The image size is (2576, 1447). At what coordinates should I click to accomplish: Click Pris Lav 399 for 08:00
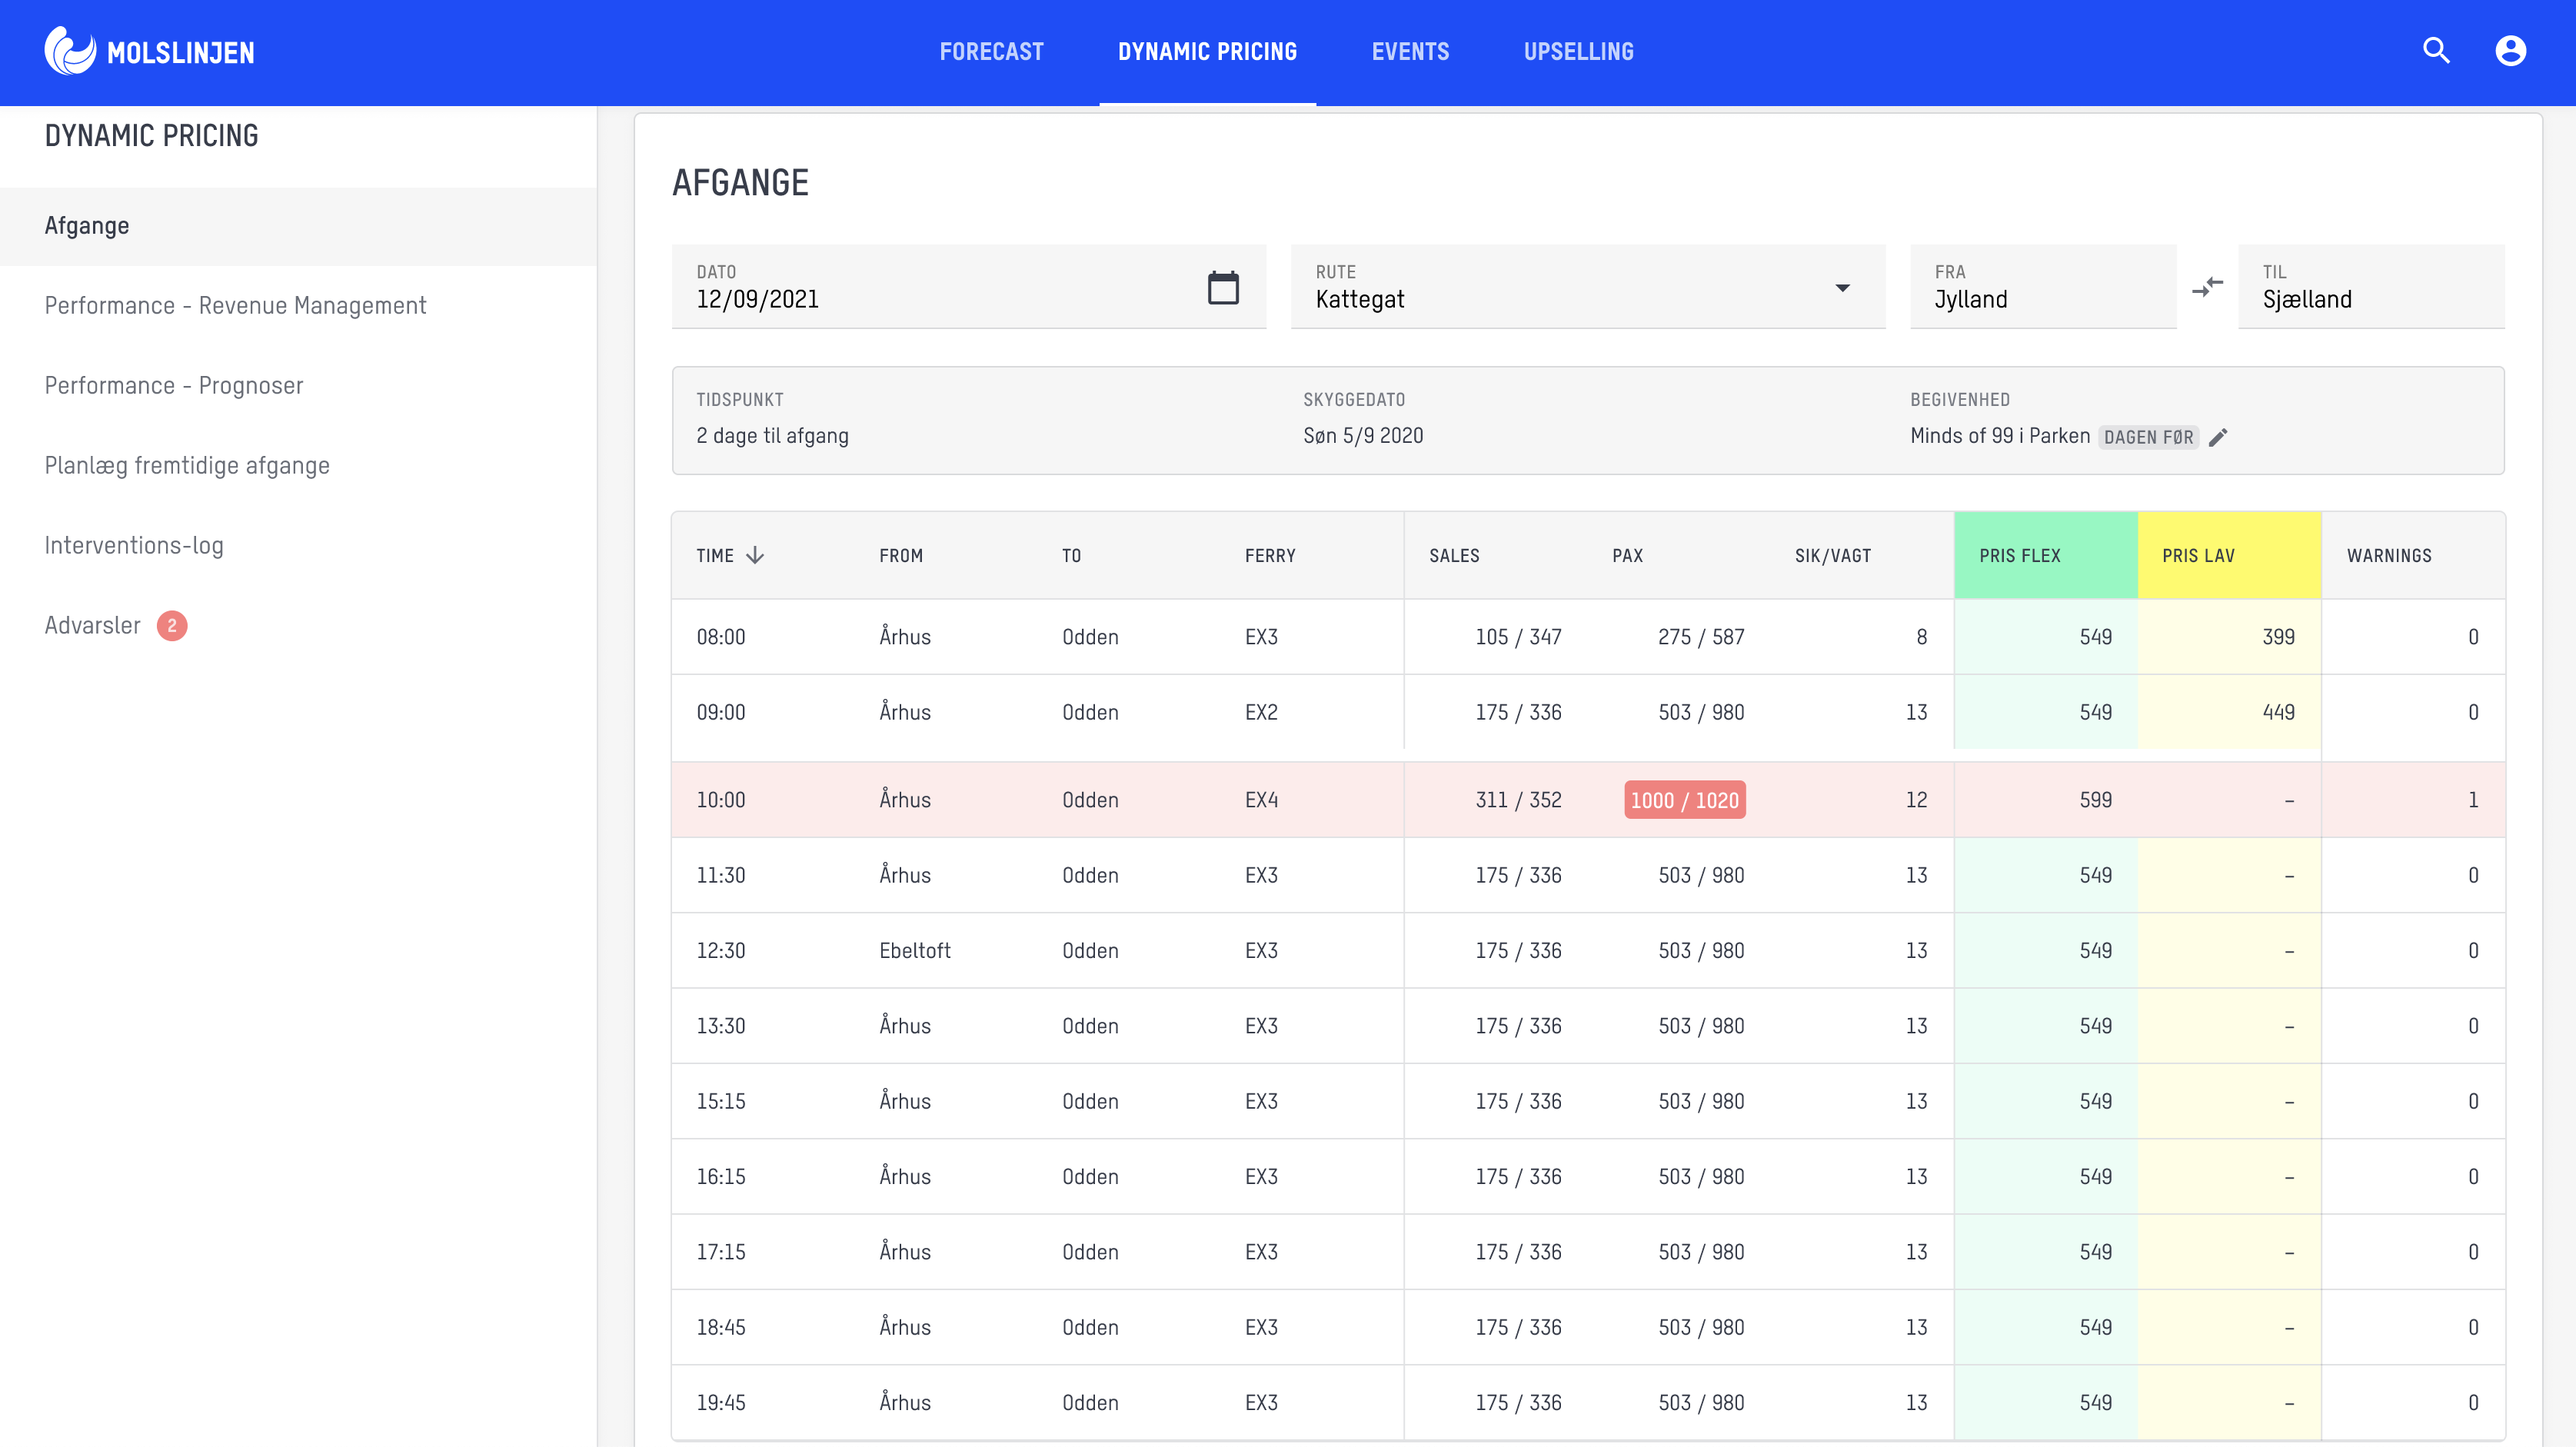(2278, 637)
